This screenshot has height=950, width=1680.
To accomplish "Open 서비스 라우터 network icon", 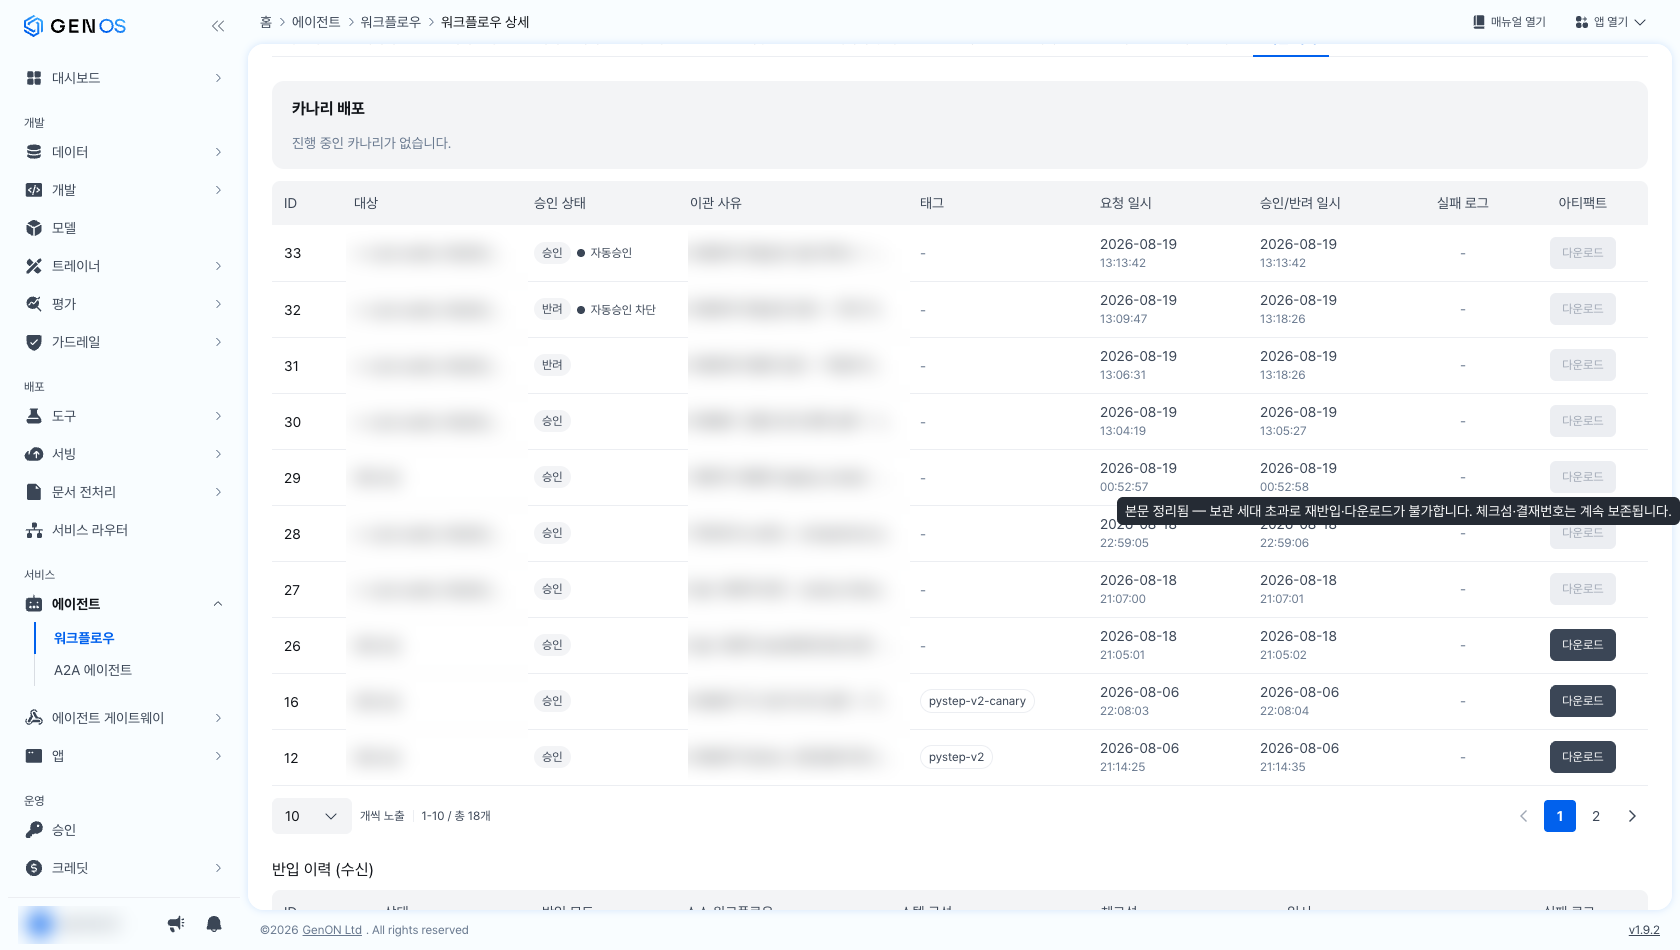I will click(x=34, y=530).
